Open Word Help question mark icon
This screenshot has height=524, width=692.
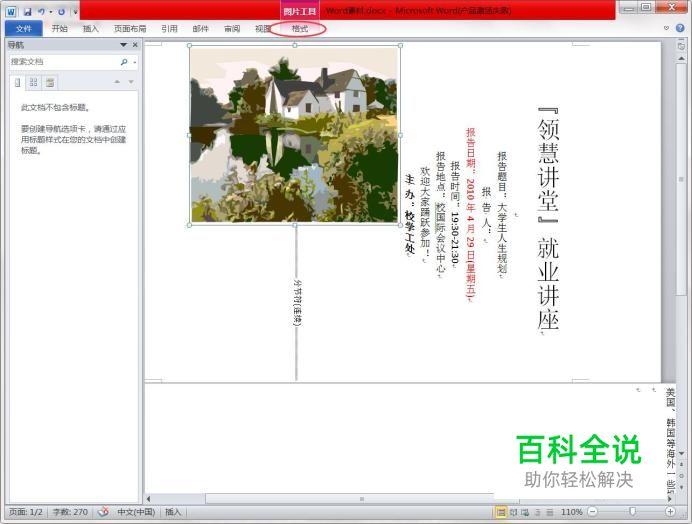click(x=680, y=28)
